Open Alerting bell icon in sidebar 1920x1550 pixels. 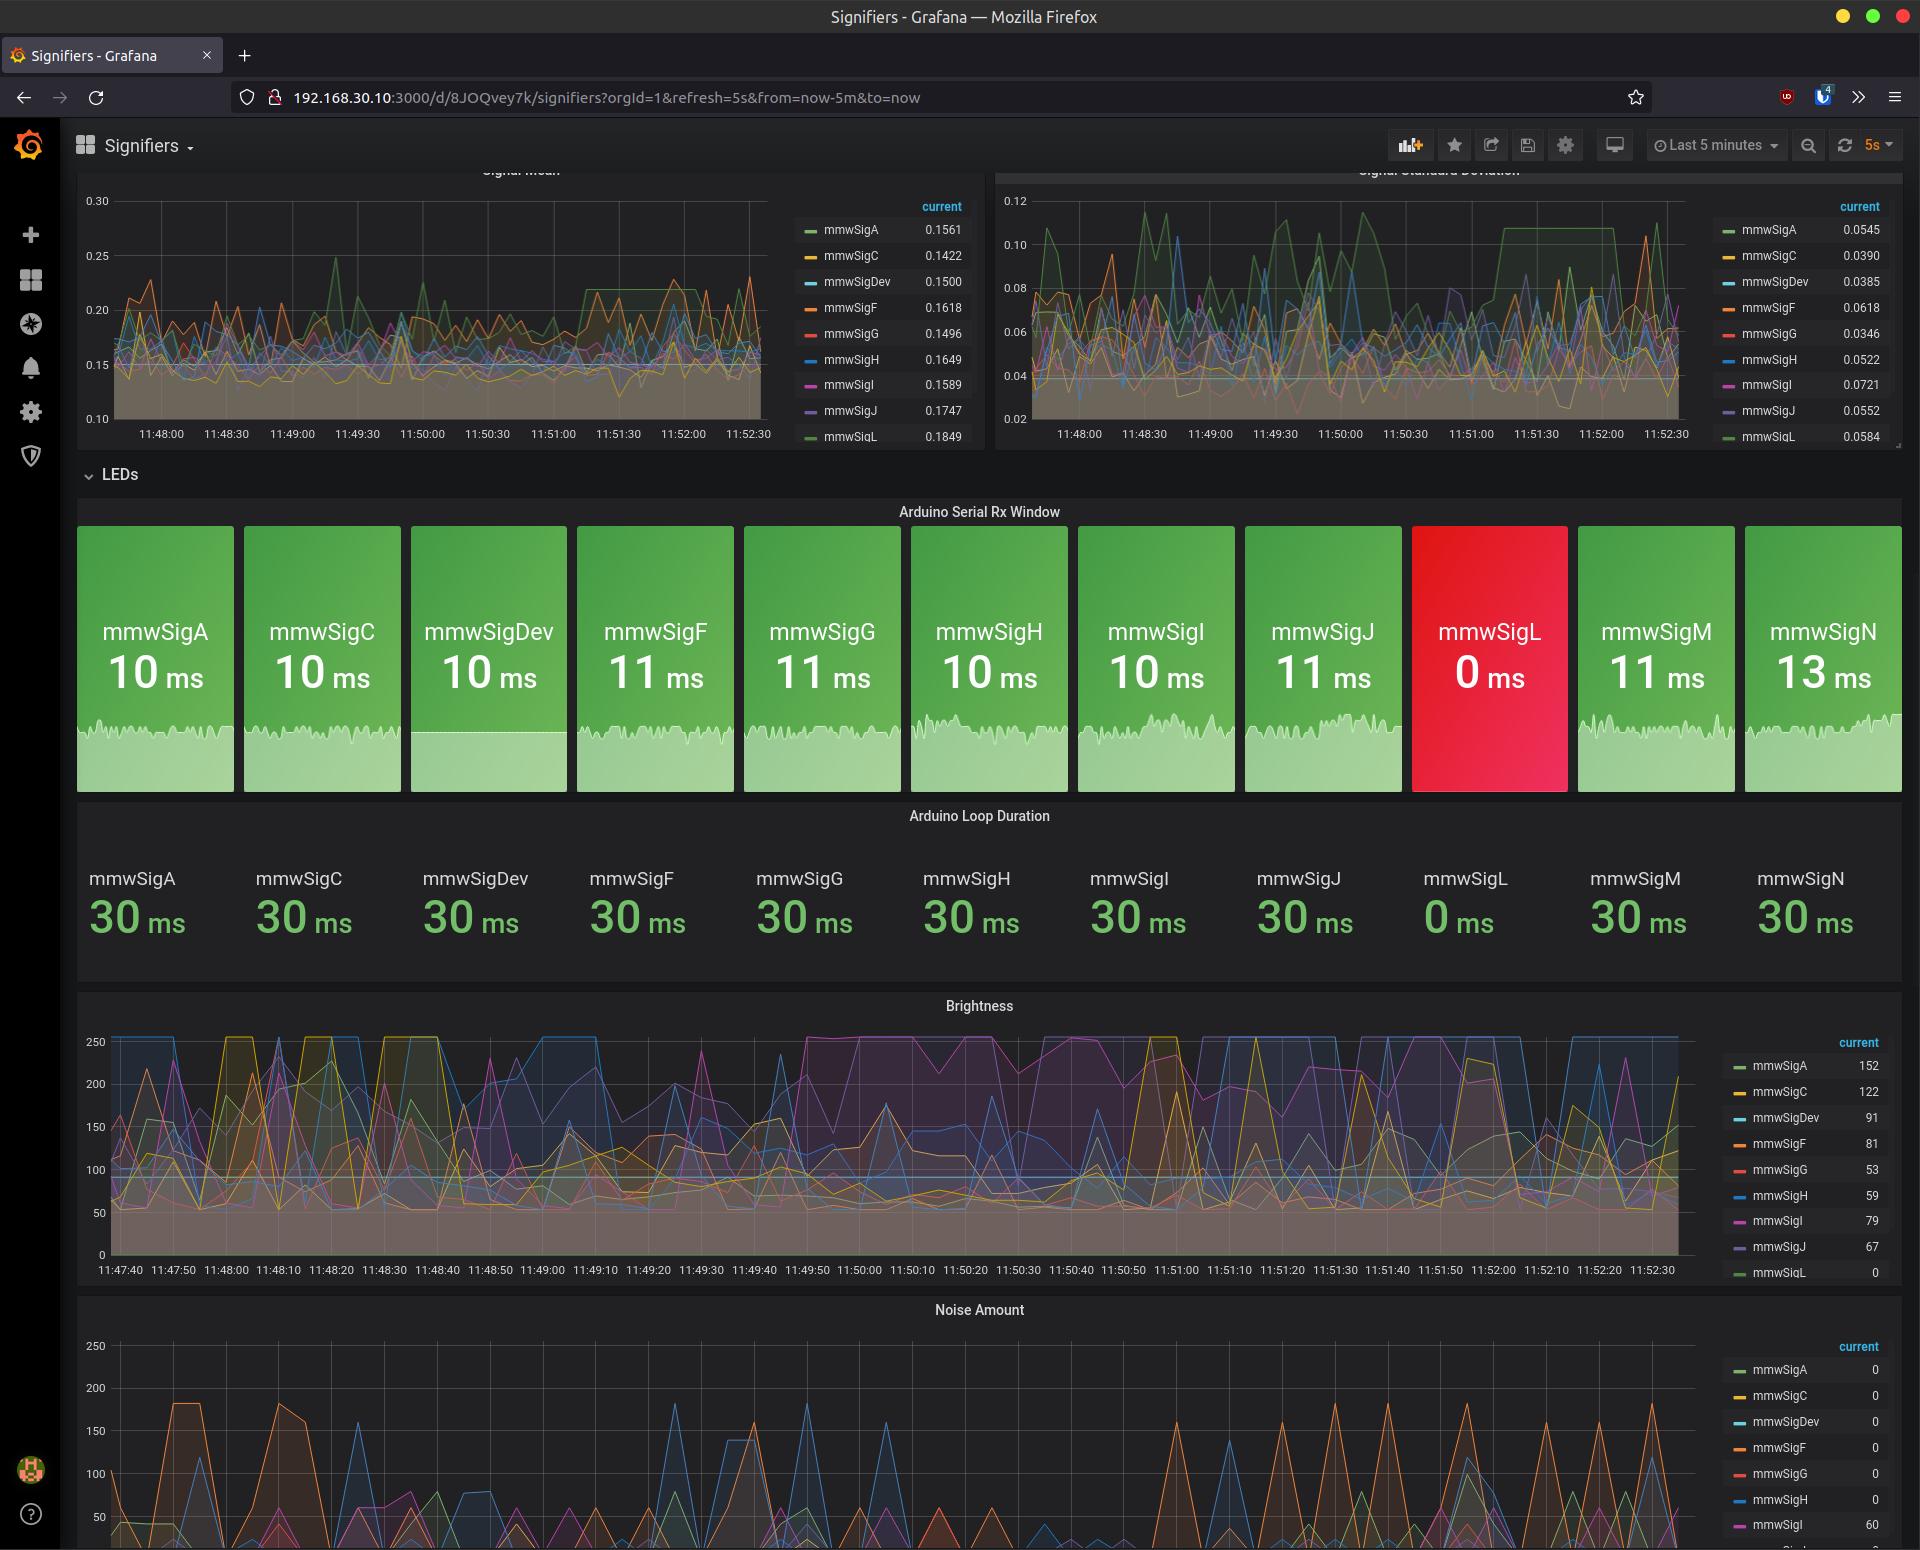pos(31,368)
